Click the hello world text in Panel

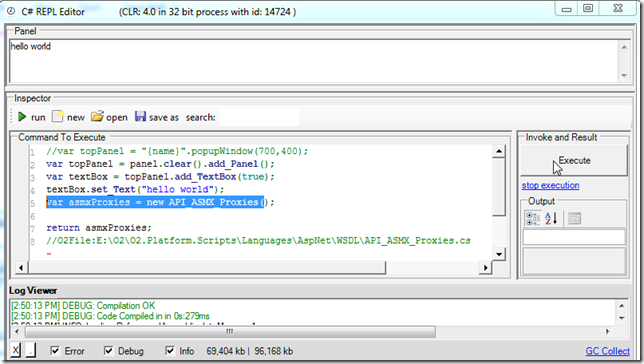(x=31, y=46)
